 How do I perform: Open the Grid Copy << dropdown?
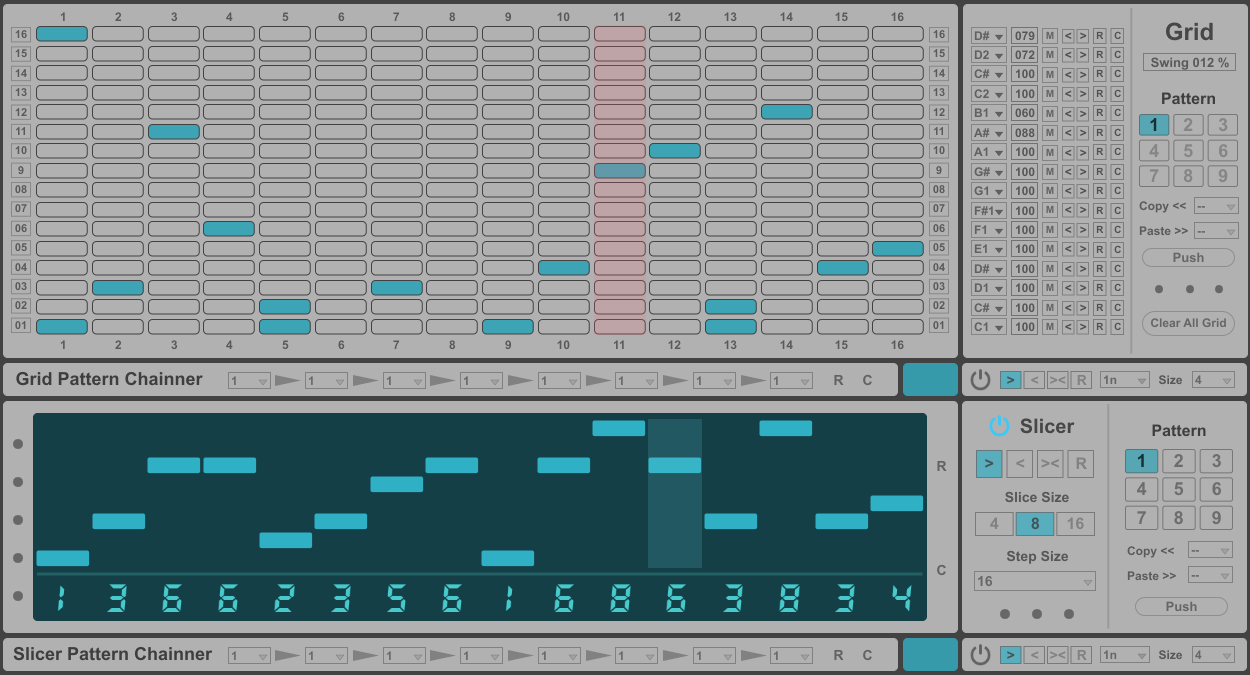pos(1216,206)
